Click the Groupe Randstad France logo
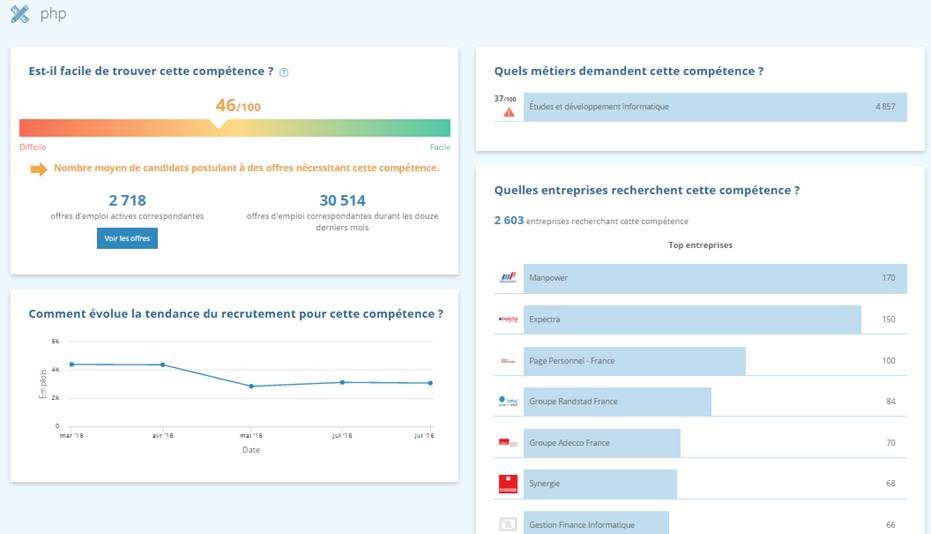 tap(508, 402)
